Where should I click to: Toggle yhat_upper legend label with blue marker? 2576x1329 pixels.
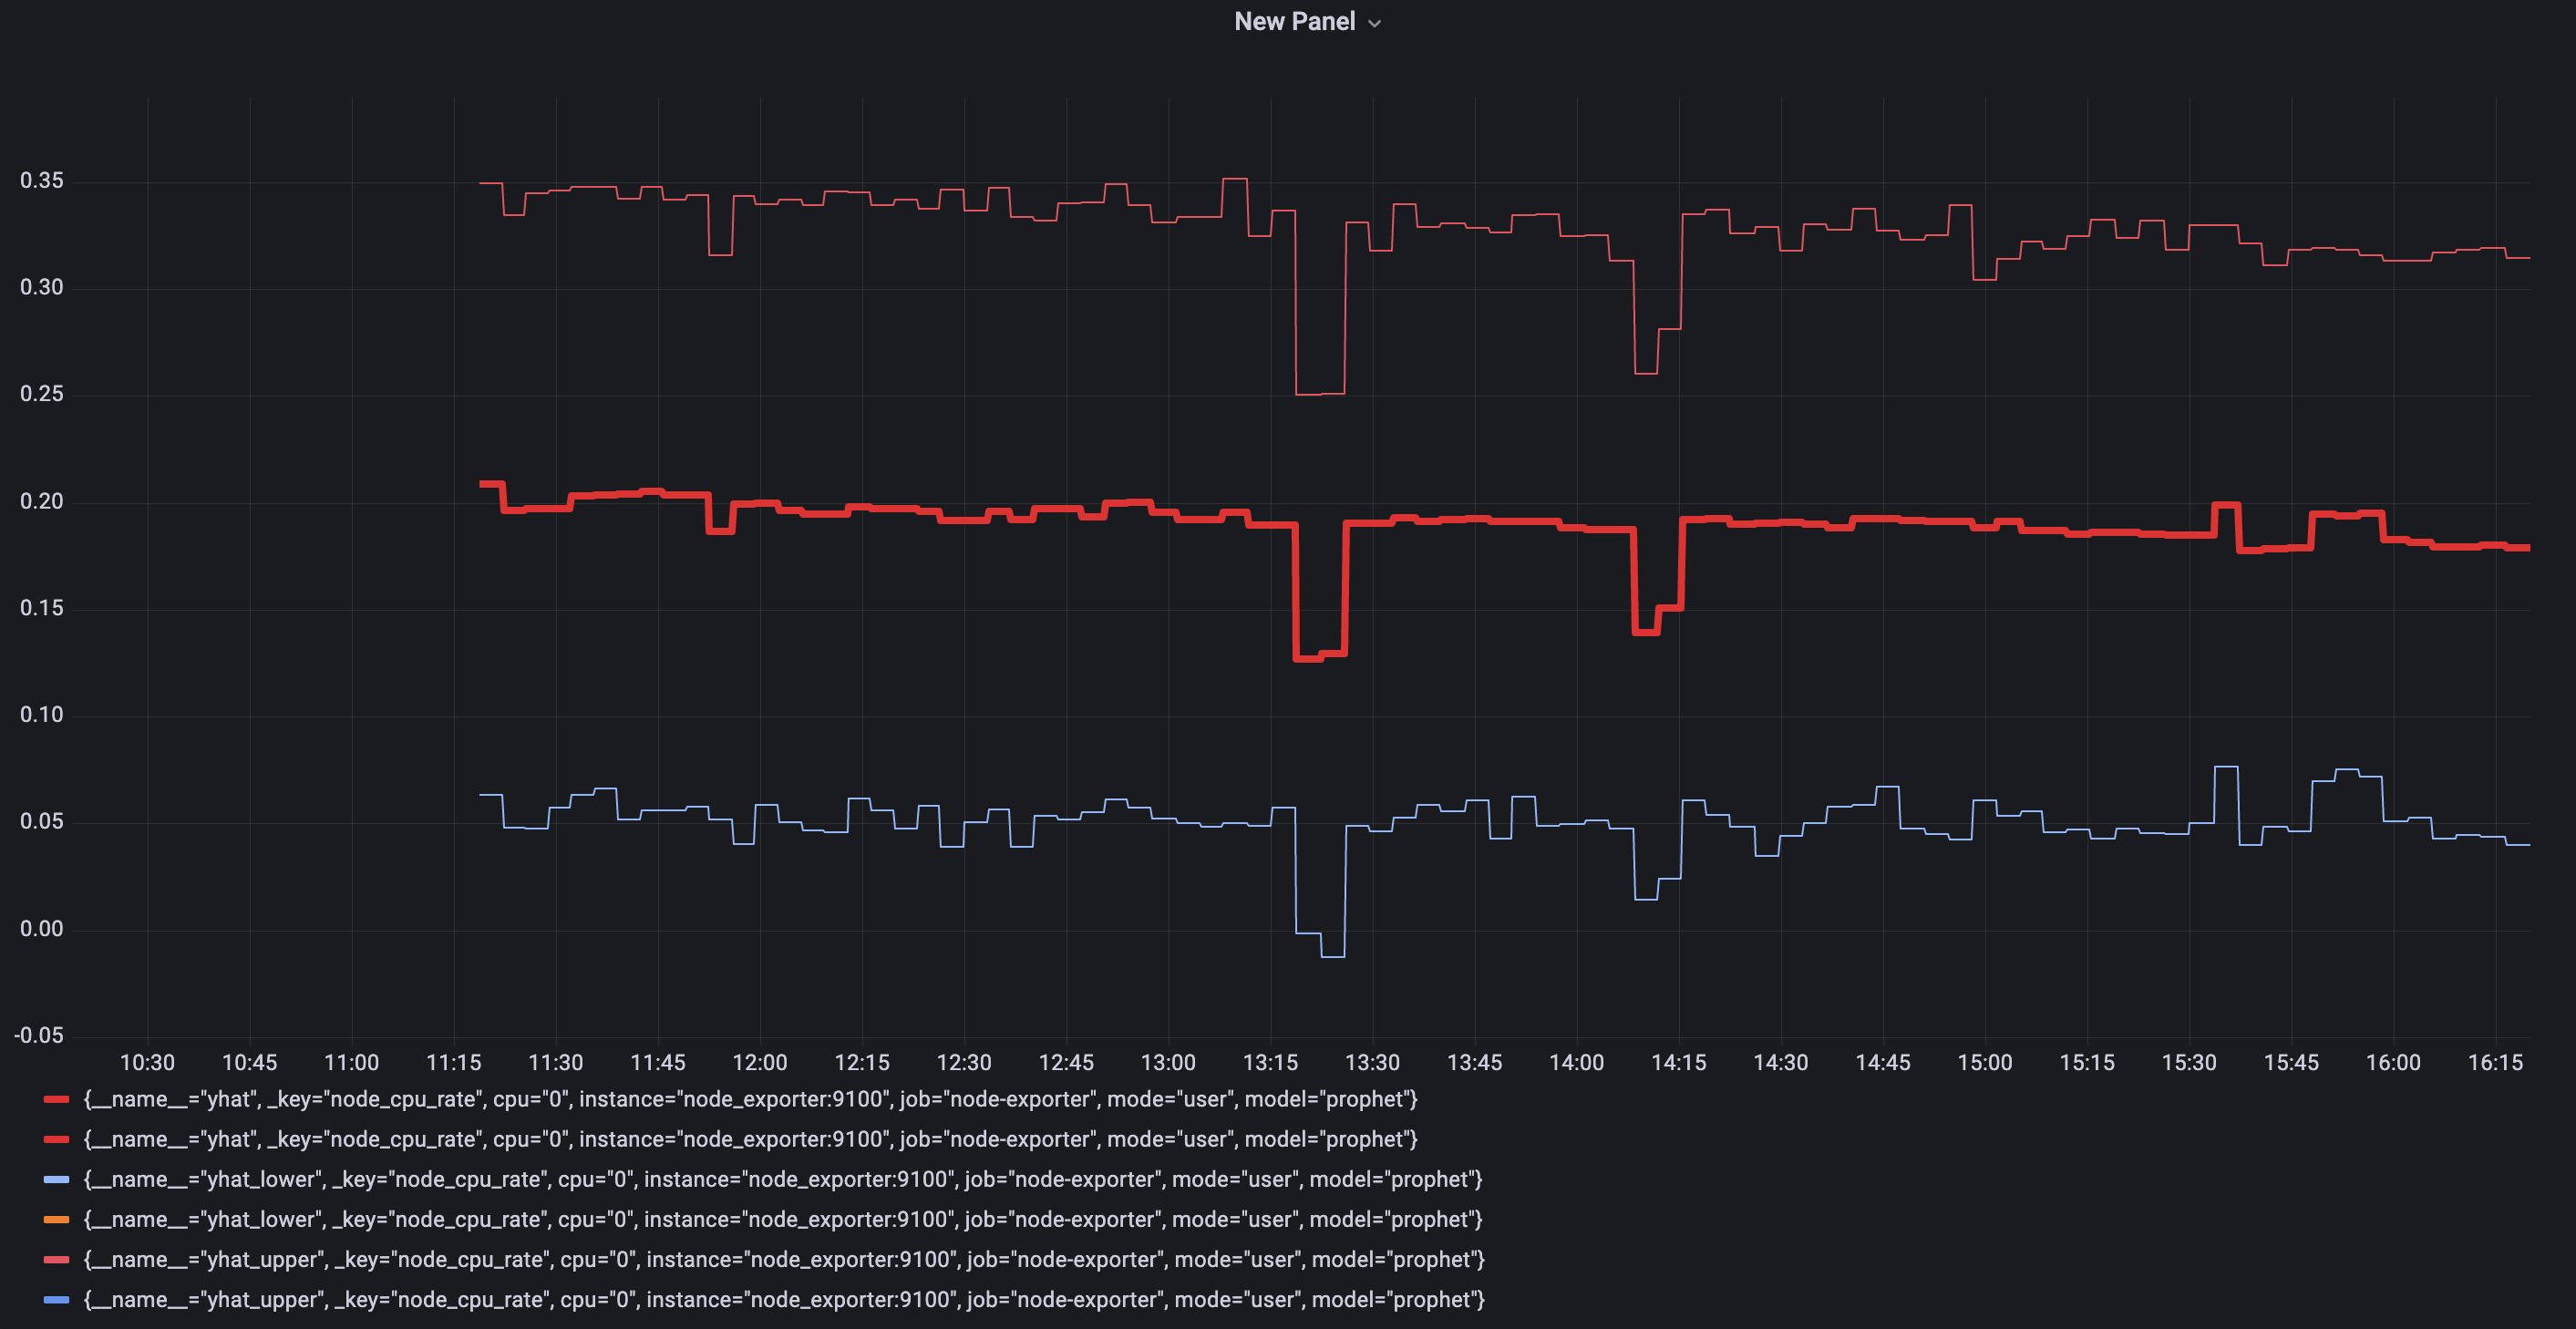click(x=784, y=1300)
